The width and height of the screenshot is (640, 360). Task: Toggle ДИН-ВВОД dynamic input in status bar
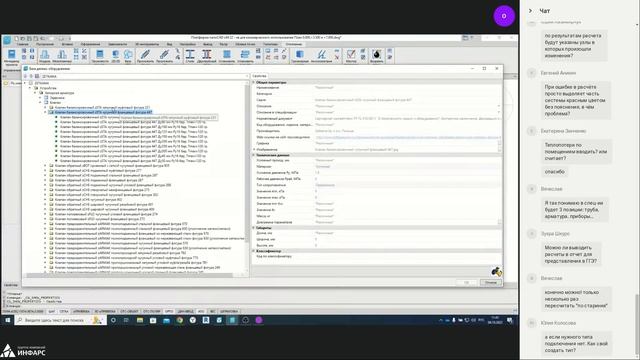[186, 311]
